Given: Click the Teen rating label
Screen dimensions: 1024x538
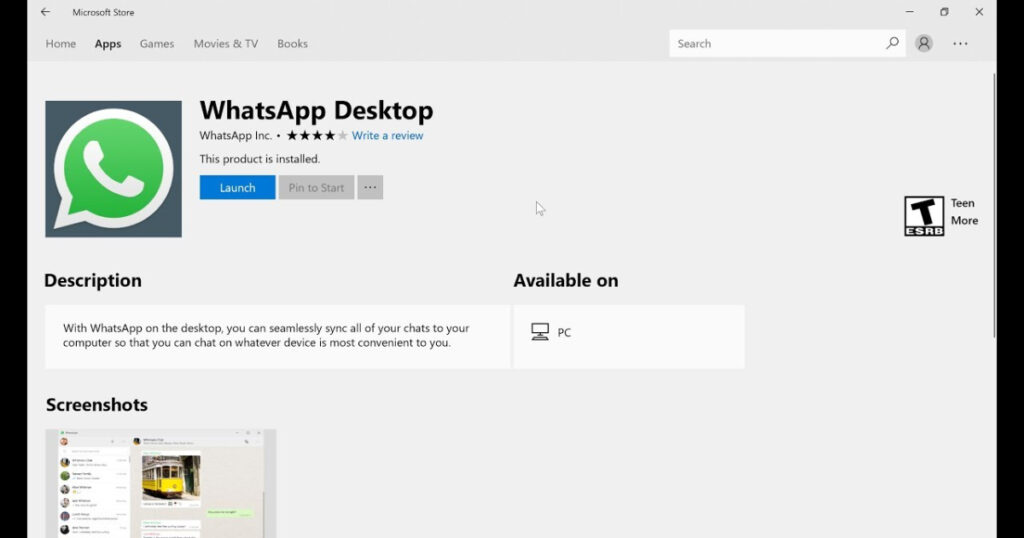Looking at the screenshot, I should pyautogui.click(x=963, y=203).
